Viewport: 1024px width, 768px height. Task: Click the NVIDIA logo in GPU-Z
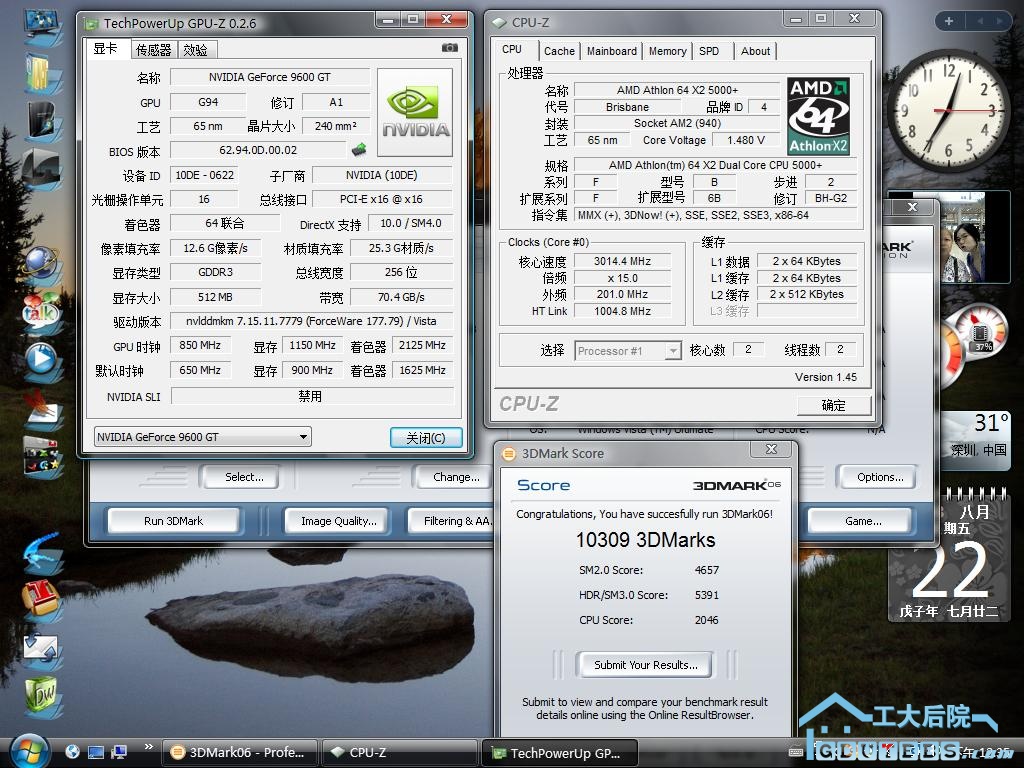(x=415, y=112)
